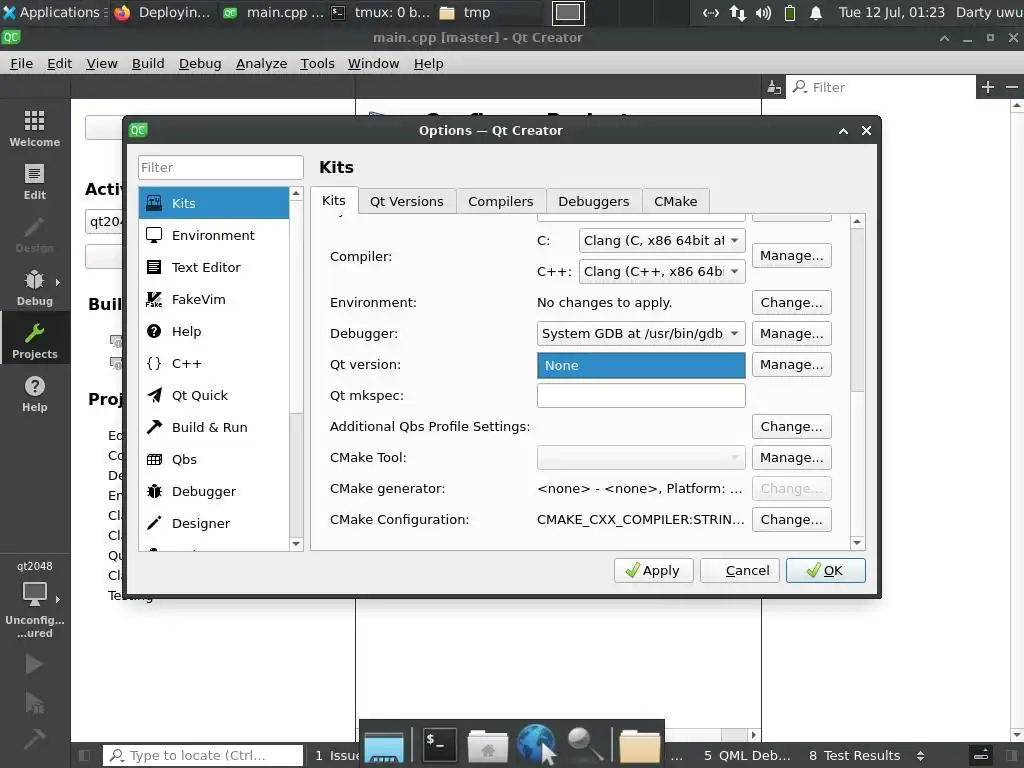Image resolution: width=1024 pixels, height=768 pixels.
Task: Click the Run play button in sidebar
Action: tap(35, 664)
